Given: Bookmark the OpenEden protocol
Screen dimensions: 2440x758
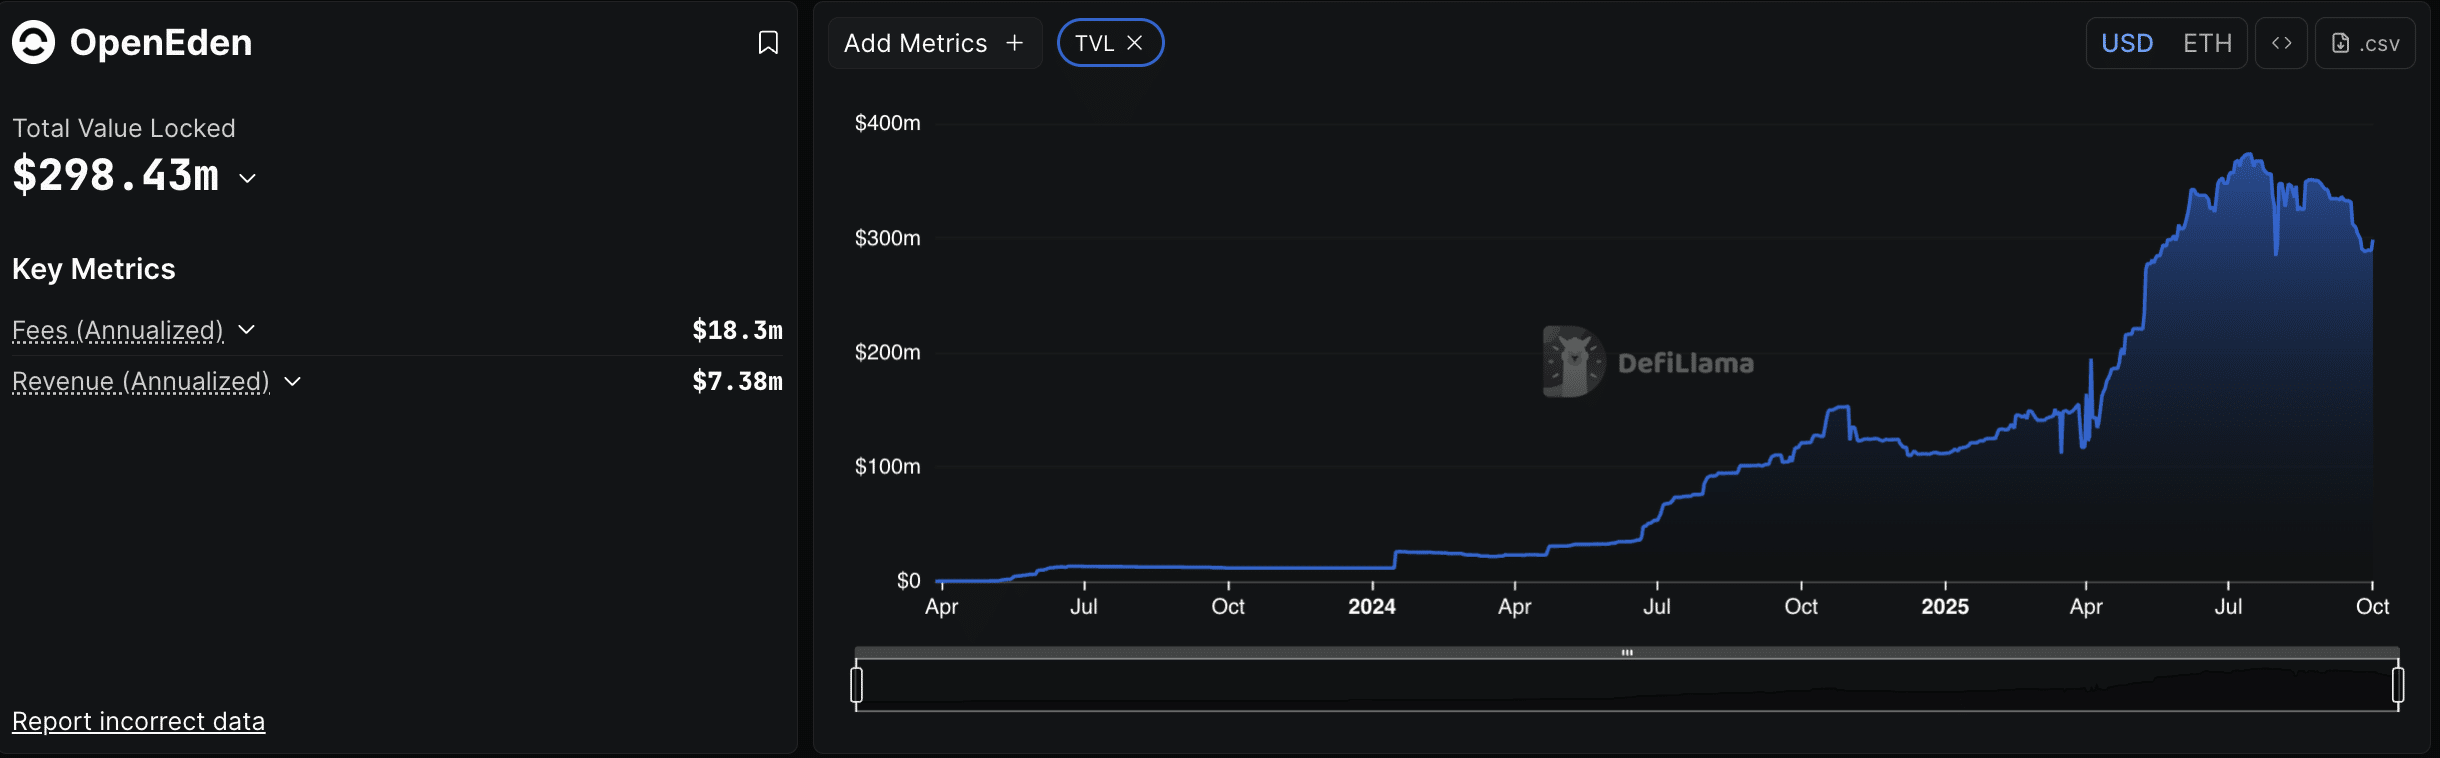Looking at the screenshot, I should pos(768,43).
